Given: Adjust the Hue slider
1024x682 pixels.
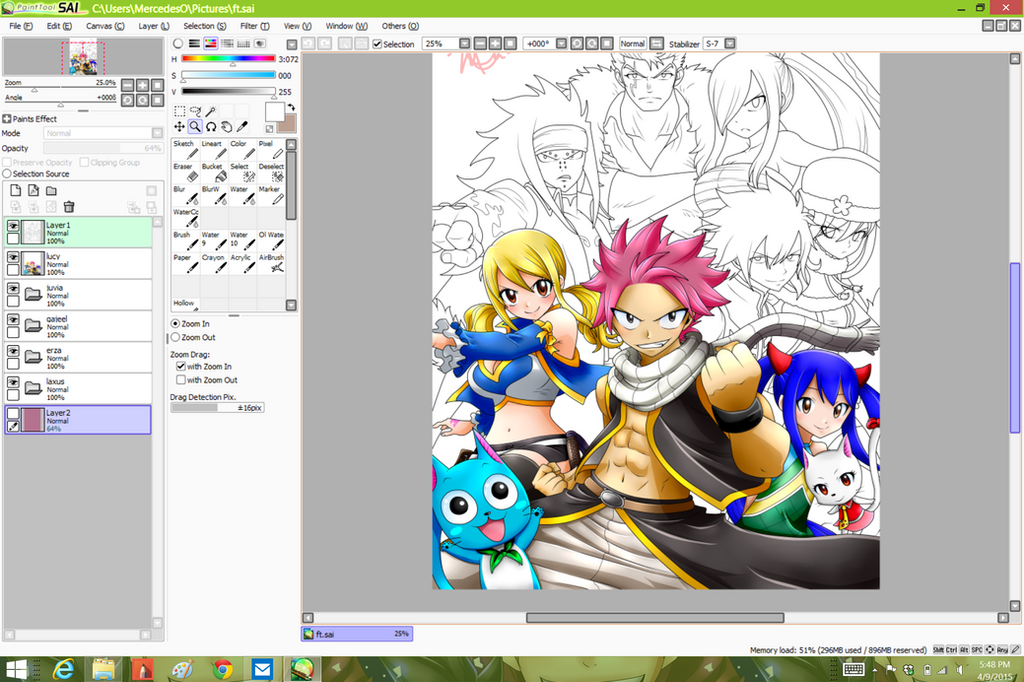Looking at the screenshot, I should pos(228,59).
